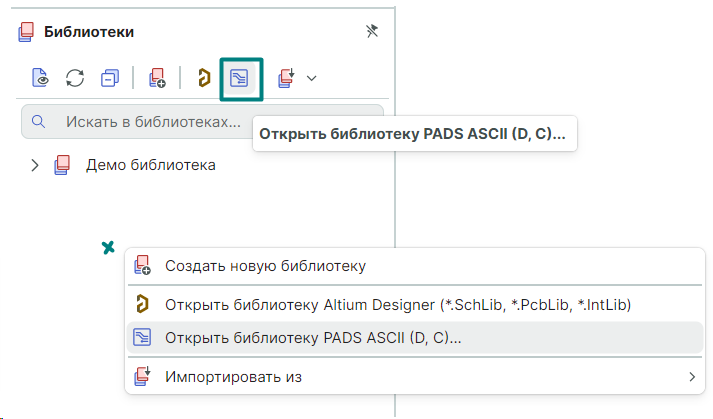The height and width of the screenshot is (419, 713).
Task: Select 'Открыть библиотеку PADS ASCII' menu entry
Action: point(320,338)
